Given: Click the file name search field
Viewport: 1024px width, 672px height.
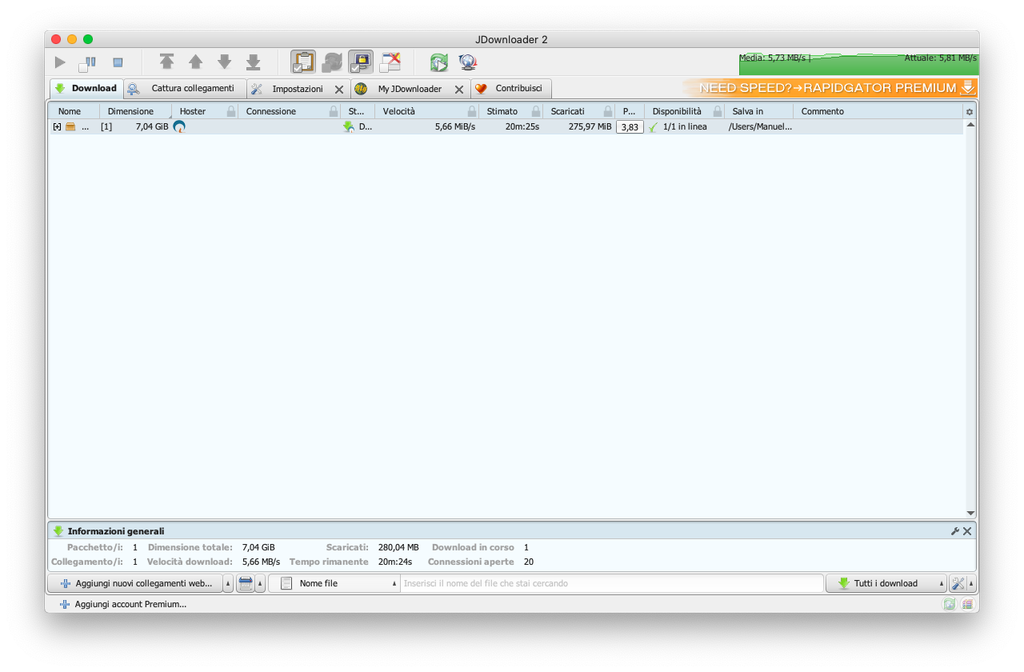Looking at the screenshot, I should click(611, 583).
